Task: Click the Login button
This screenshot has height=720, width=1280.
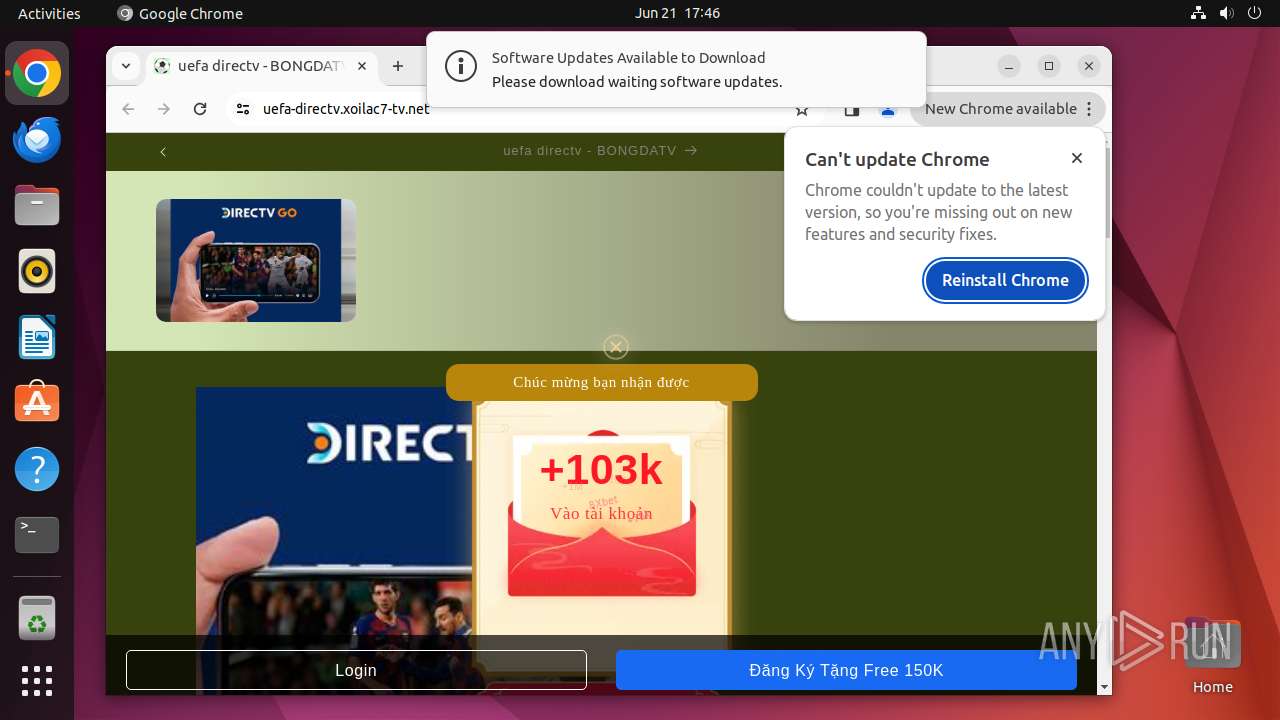Action: pos(356,670)
